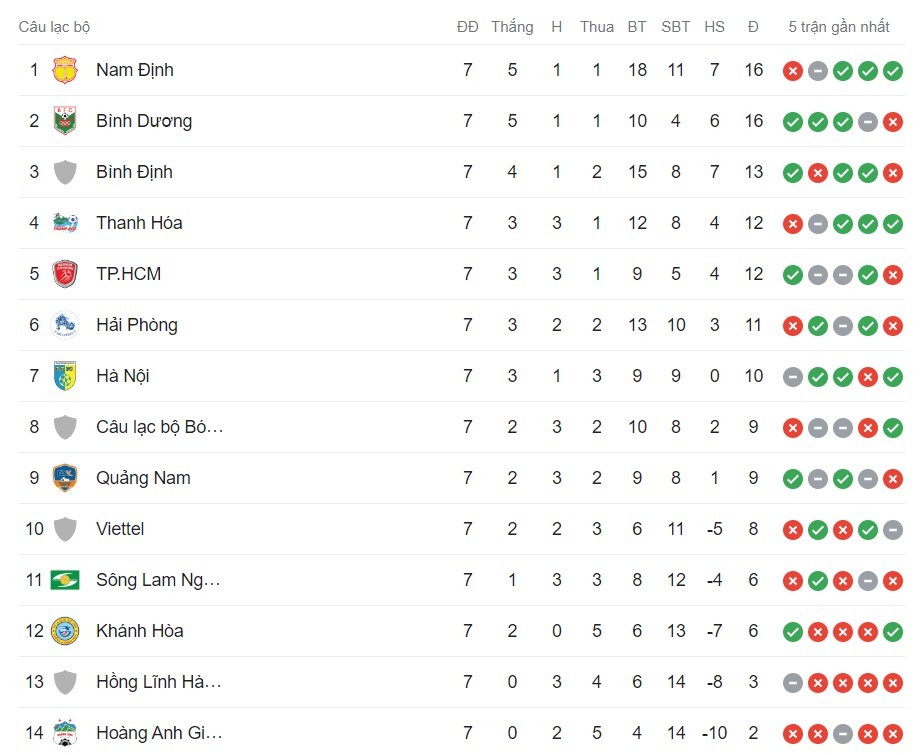Open the TP.HCM club logo
The width and height of the screenshot is (920, 755).
coord(63,273)
